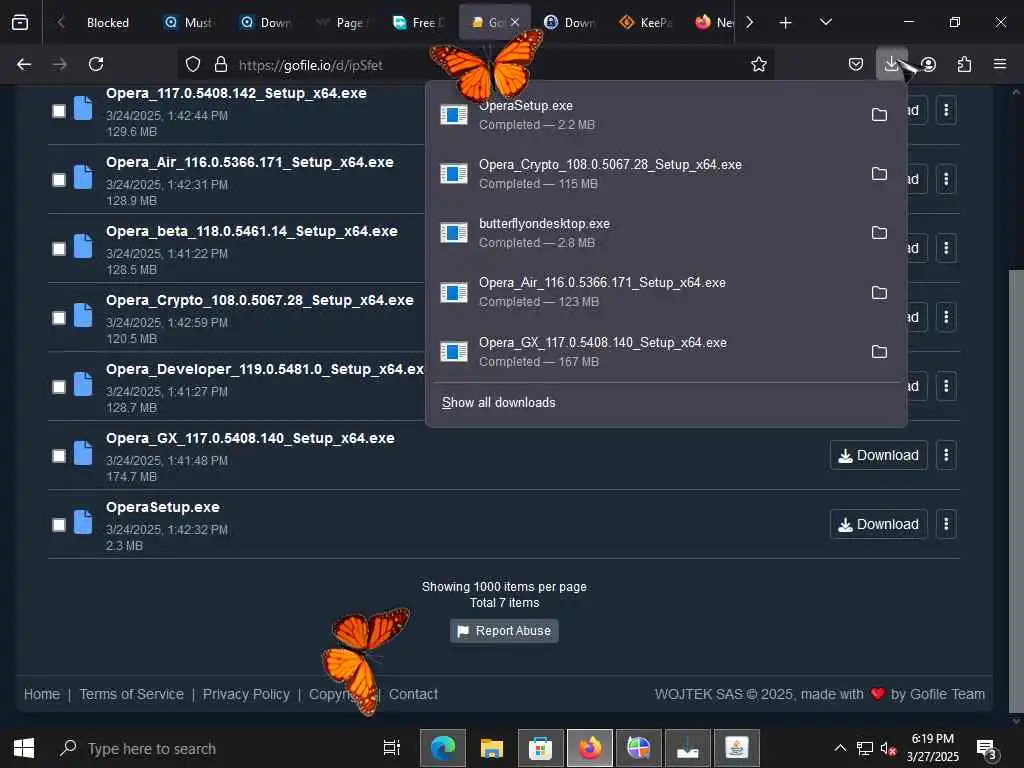This screenshot has width=1024, height=768.
Task: Open the Contact footer link
Action: pos(413,694)
